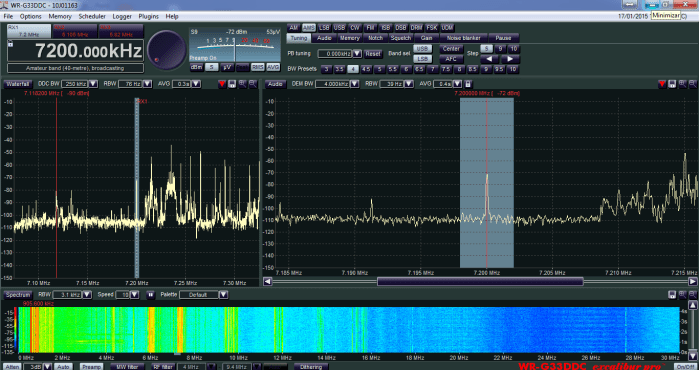Select the 6.5 BW preset
The image size is (699, 370).
point(419,69)
